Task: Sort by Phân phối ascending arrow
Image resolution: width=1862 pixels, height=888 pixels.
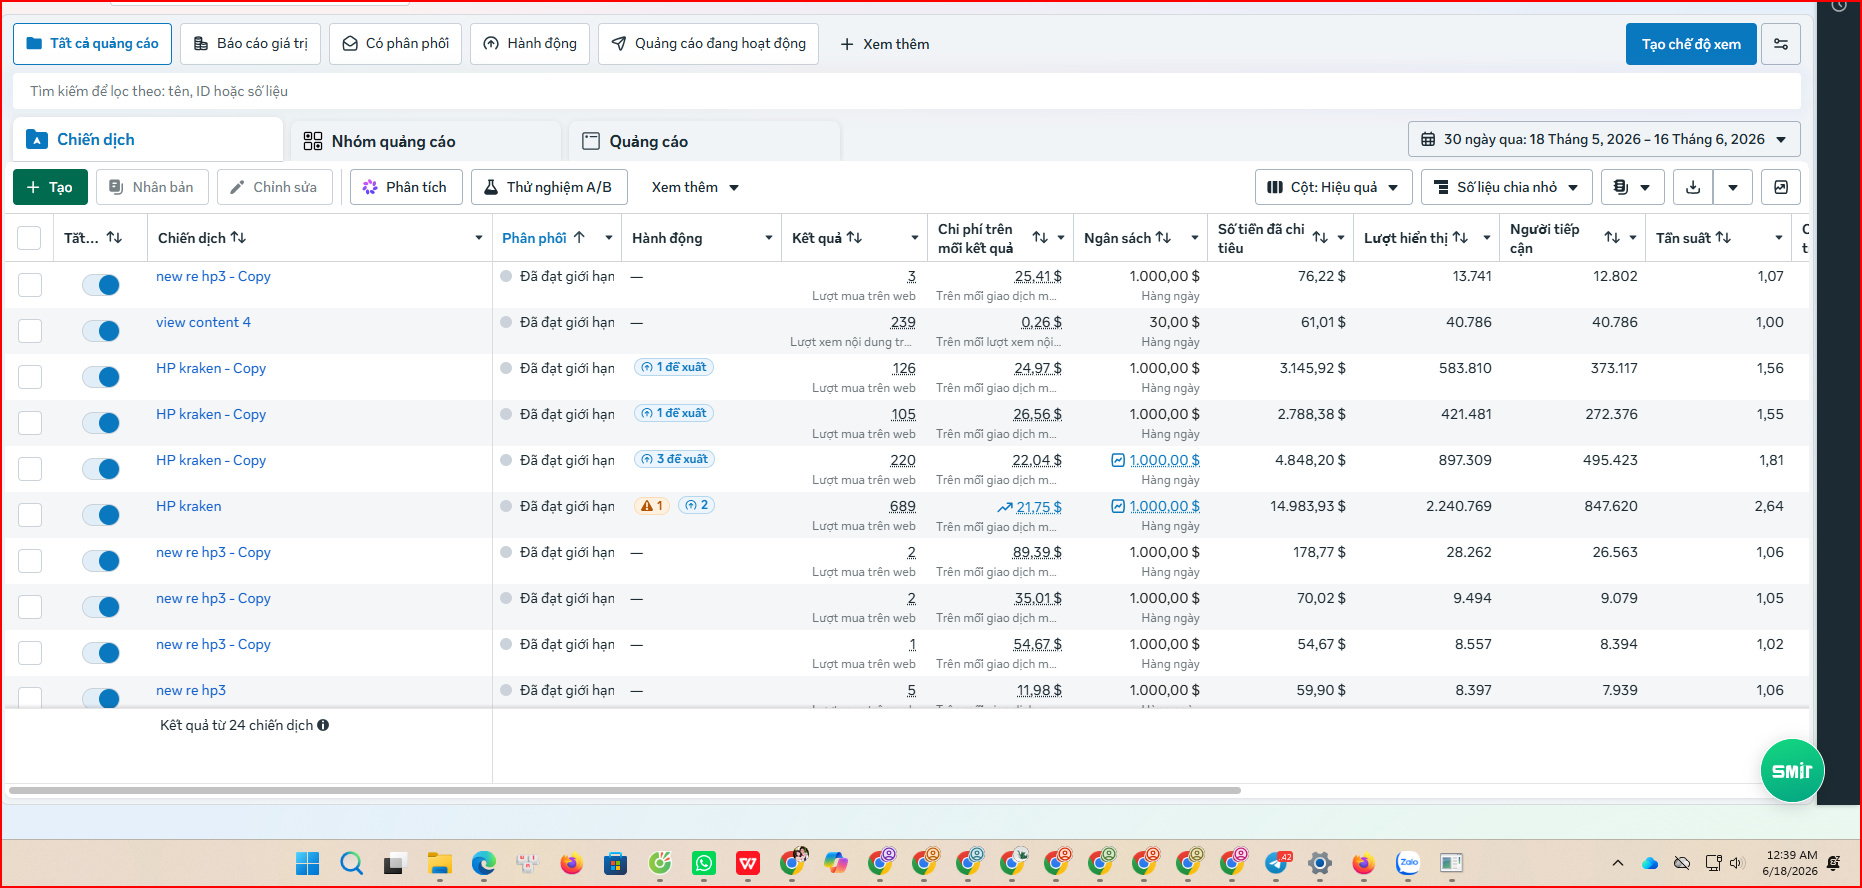Action: [579, 238]
